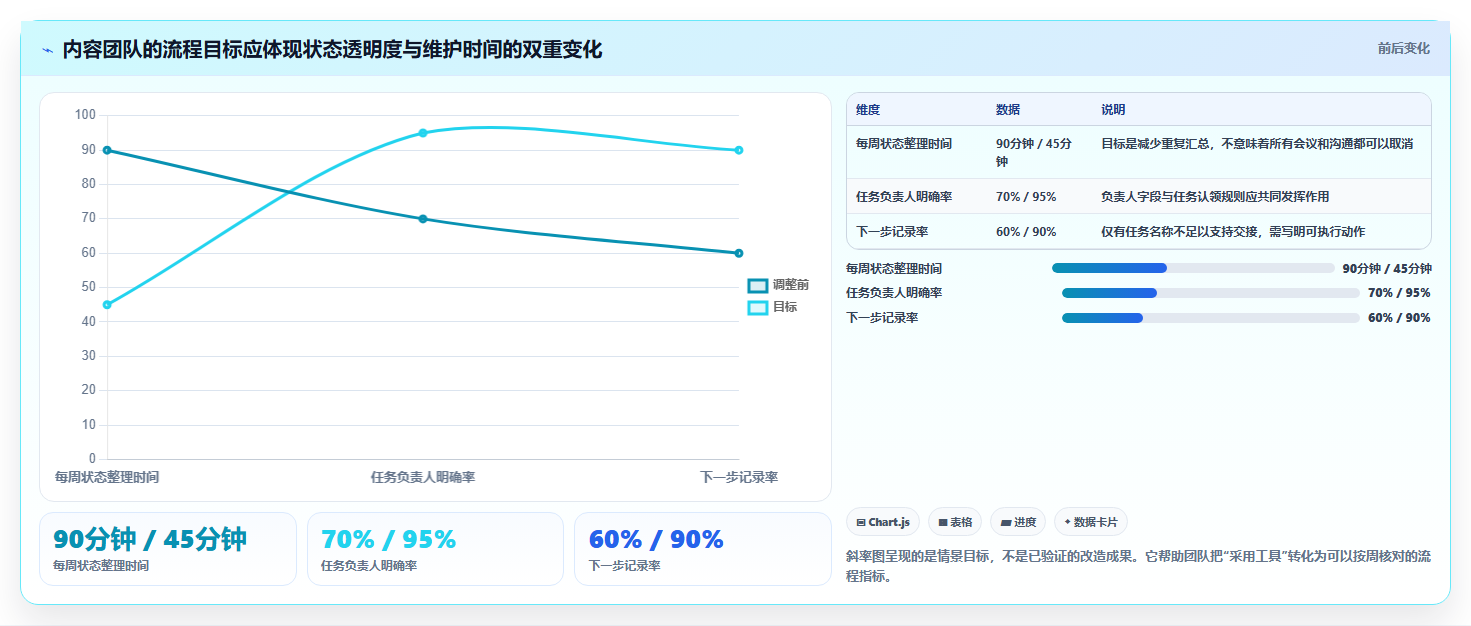Click the 下一步记录率 x-axis label

(x=739, y=478)
